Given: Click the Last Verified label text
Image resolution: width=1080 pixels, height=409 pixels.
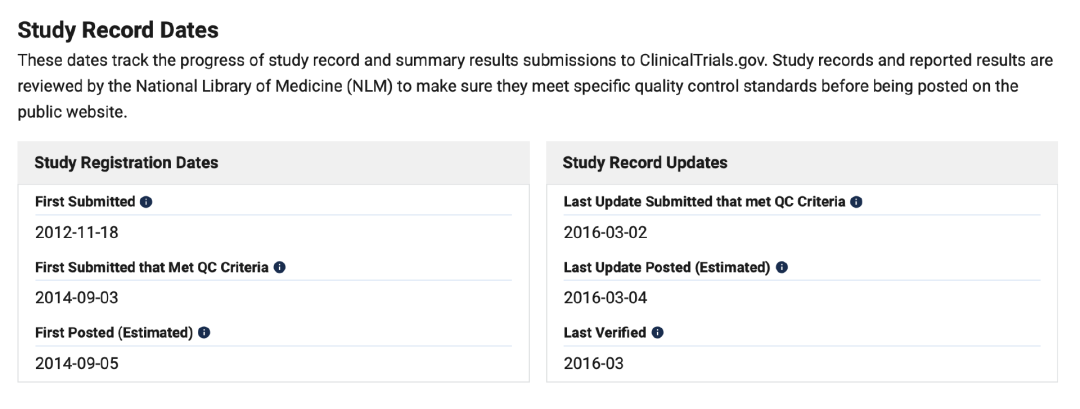Looking at the screenshot, I should [604, 333].
